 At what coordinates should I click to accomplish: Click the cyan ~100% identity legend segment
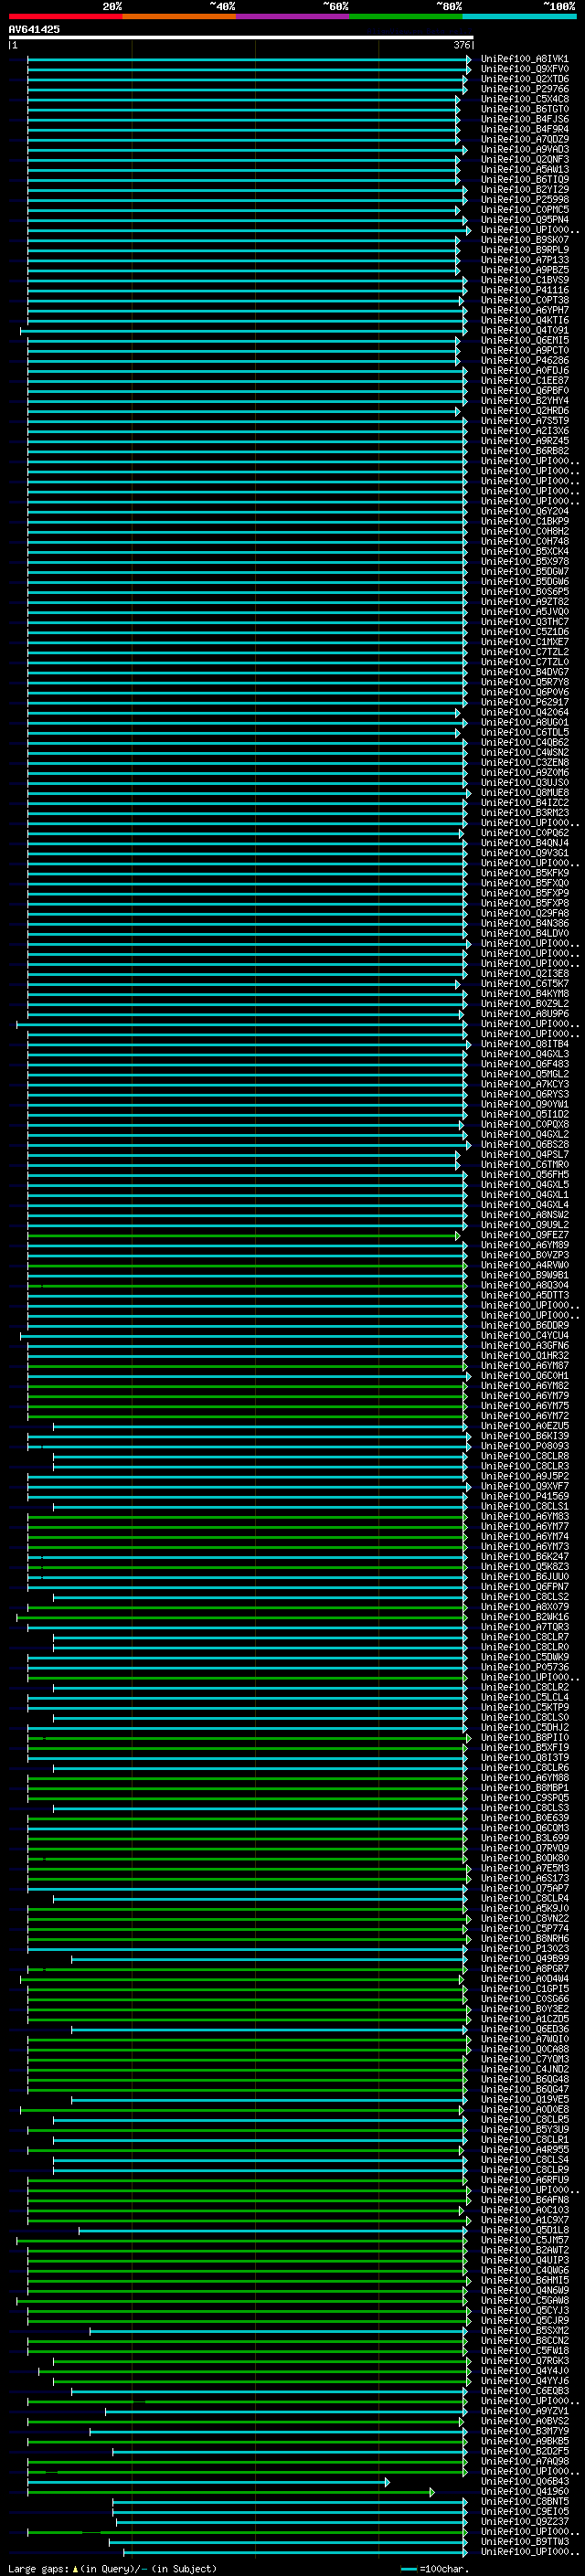[x=519, y=16]
